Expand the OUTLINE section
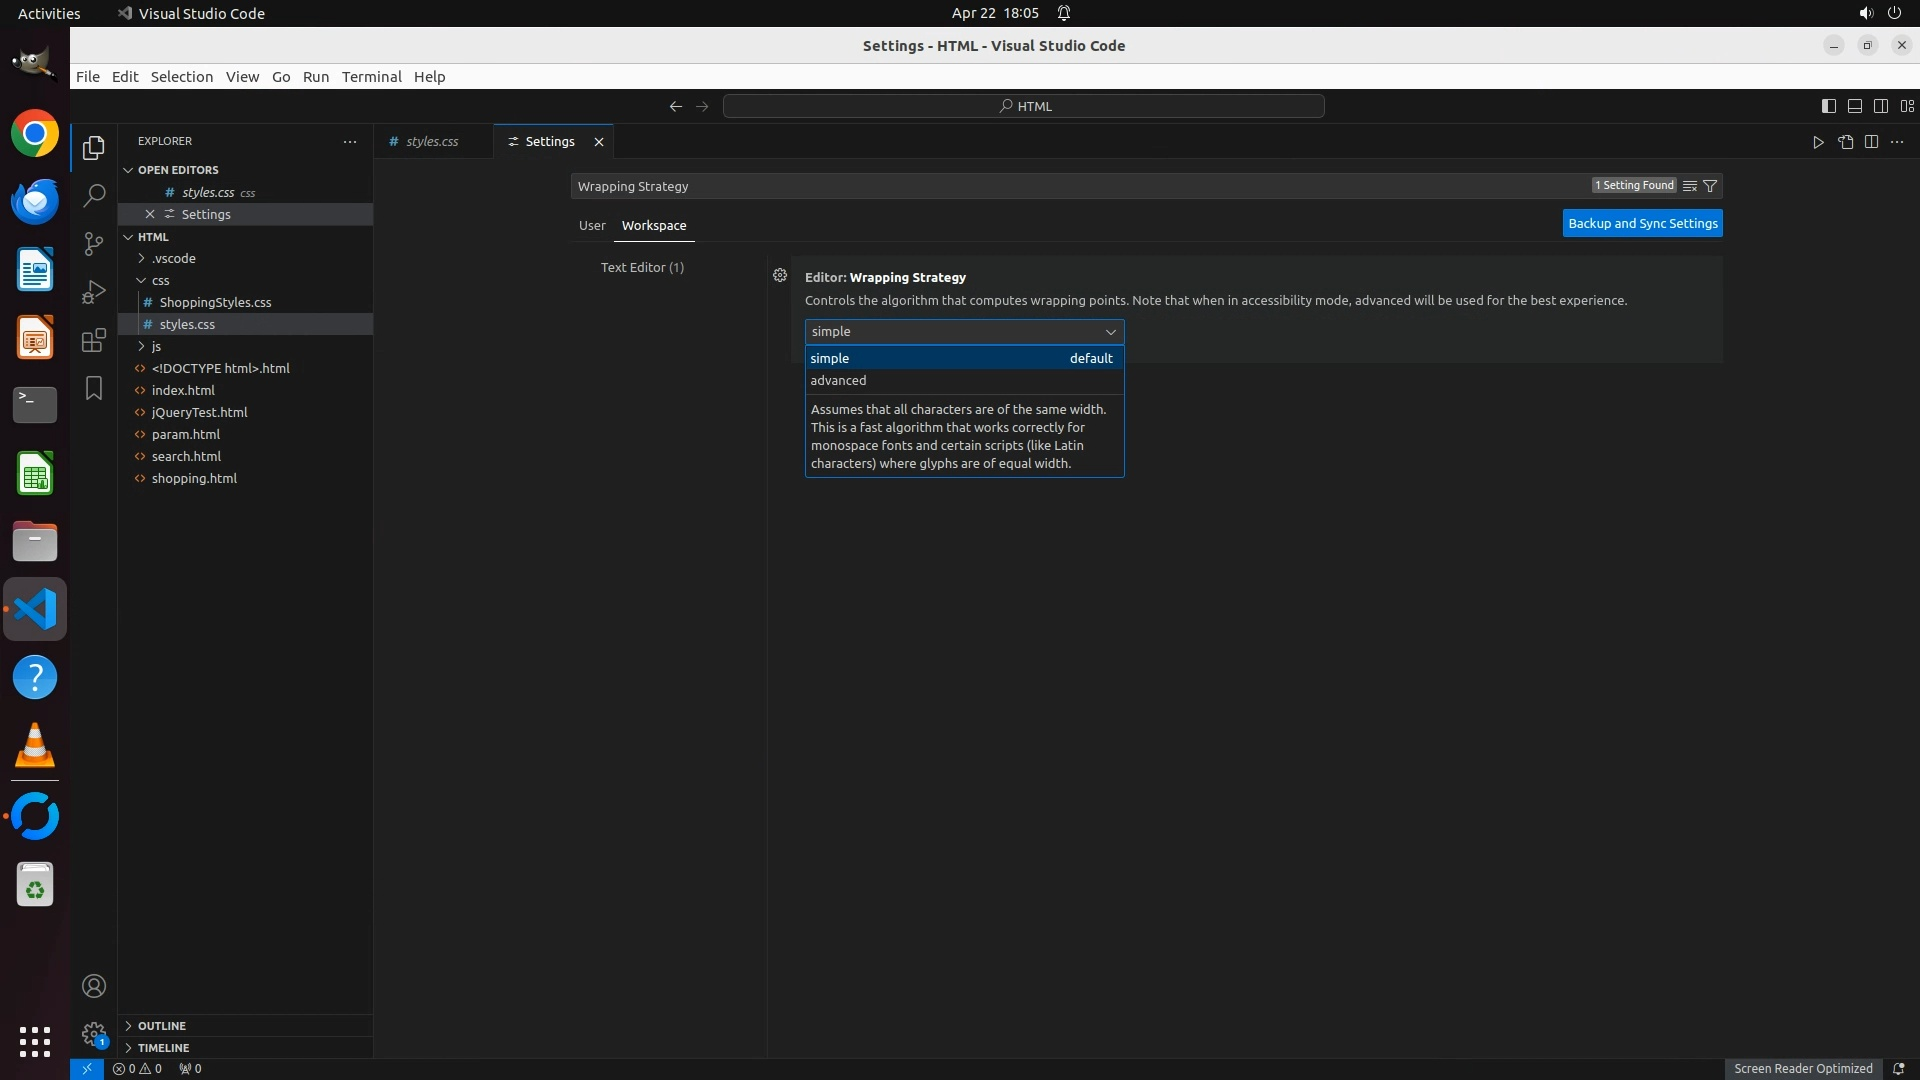This screenshot has width=1920, height=1080. coord(162,1026)
